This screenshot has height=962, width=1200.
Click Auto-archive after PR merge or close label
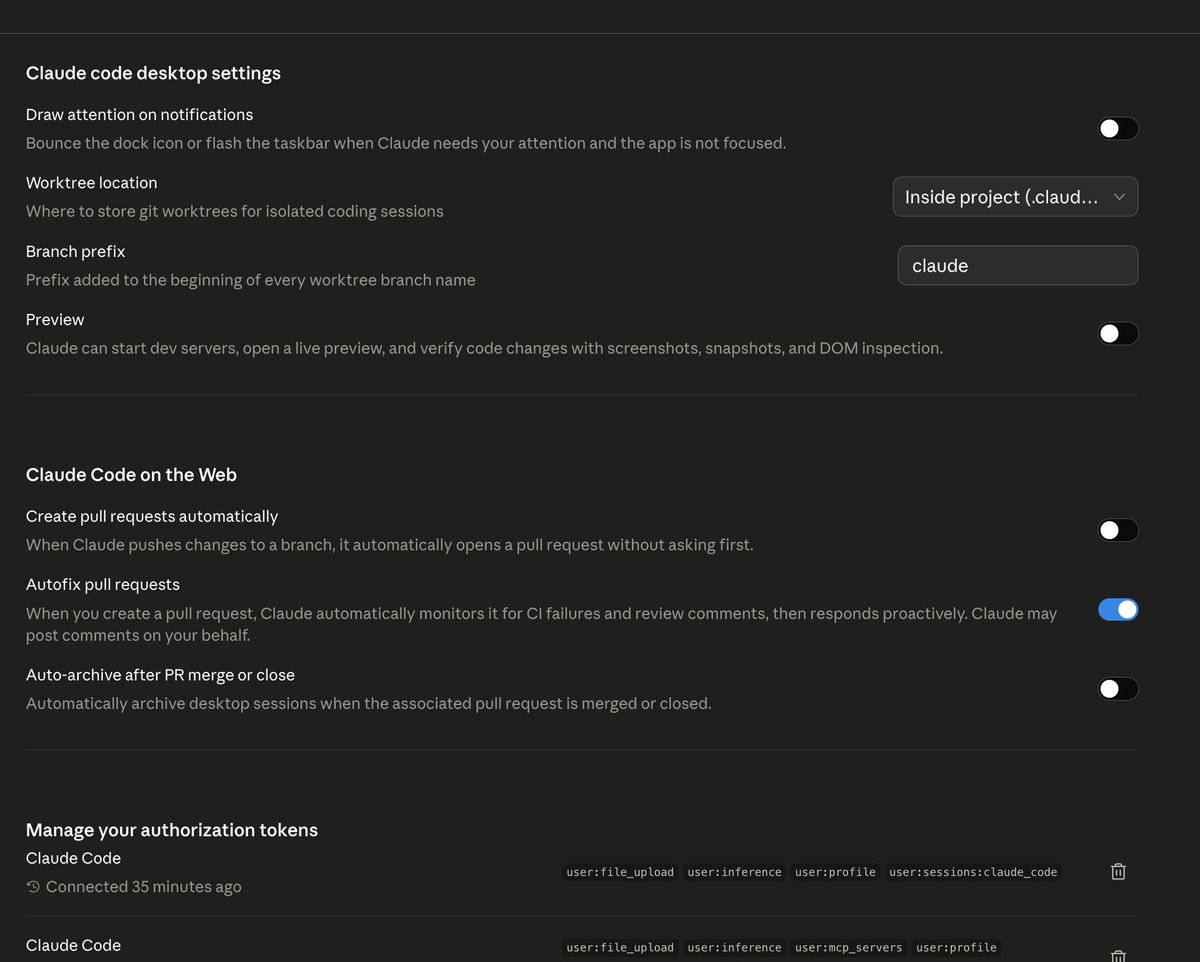point(160,675)
